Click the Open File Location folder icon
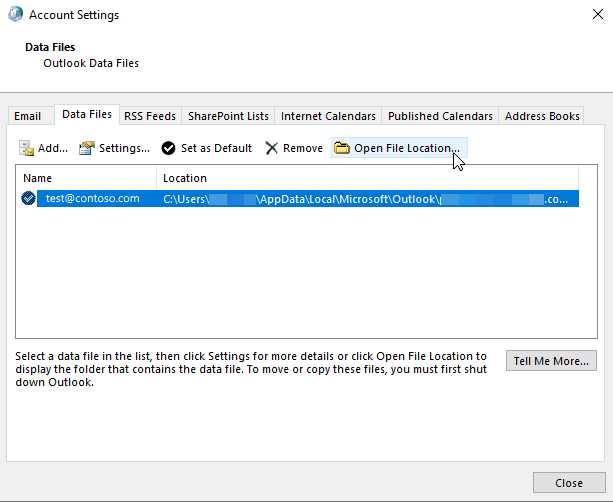613x502 pixels. tap(342, 148)
